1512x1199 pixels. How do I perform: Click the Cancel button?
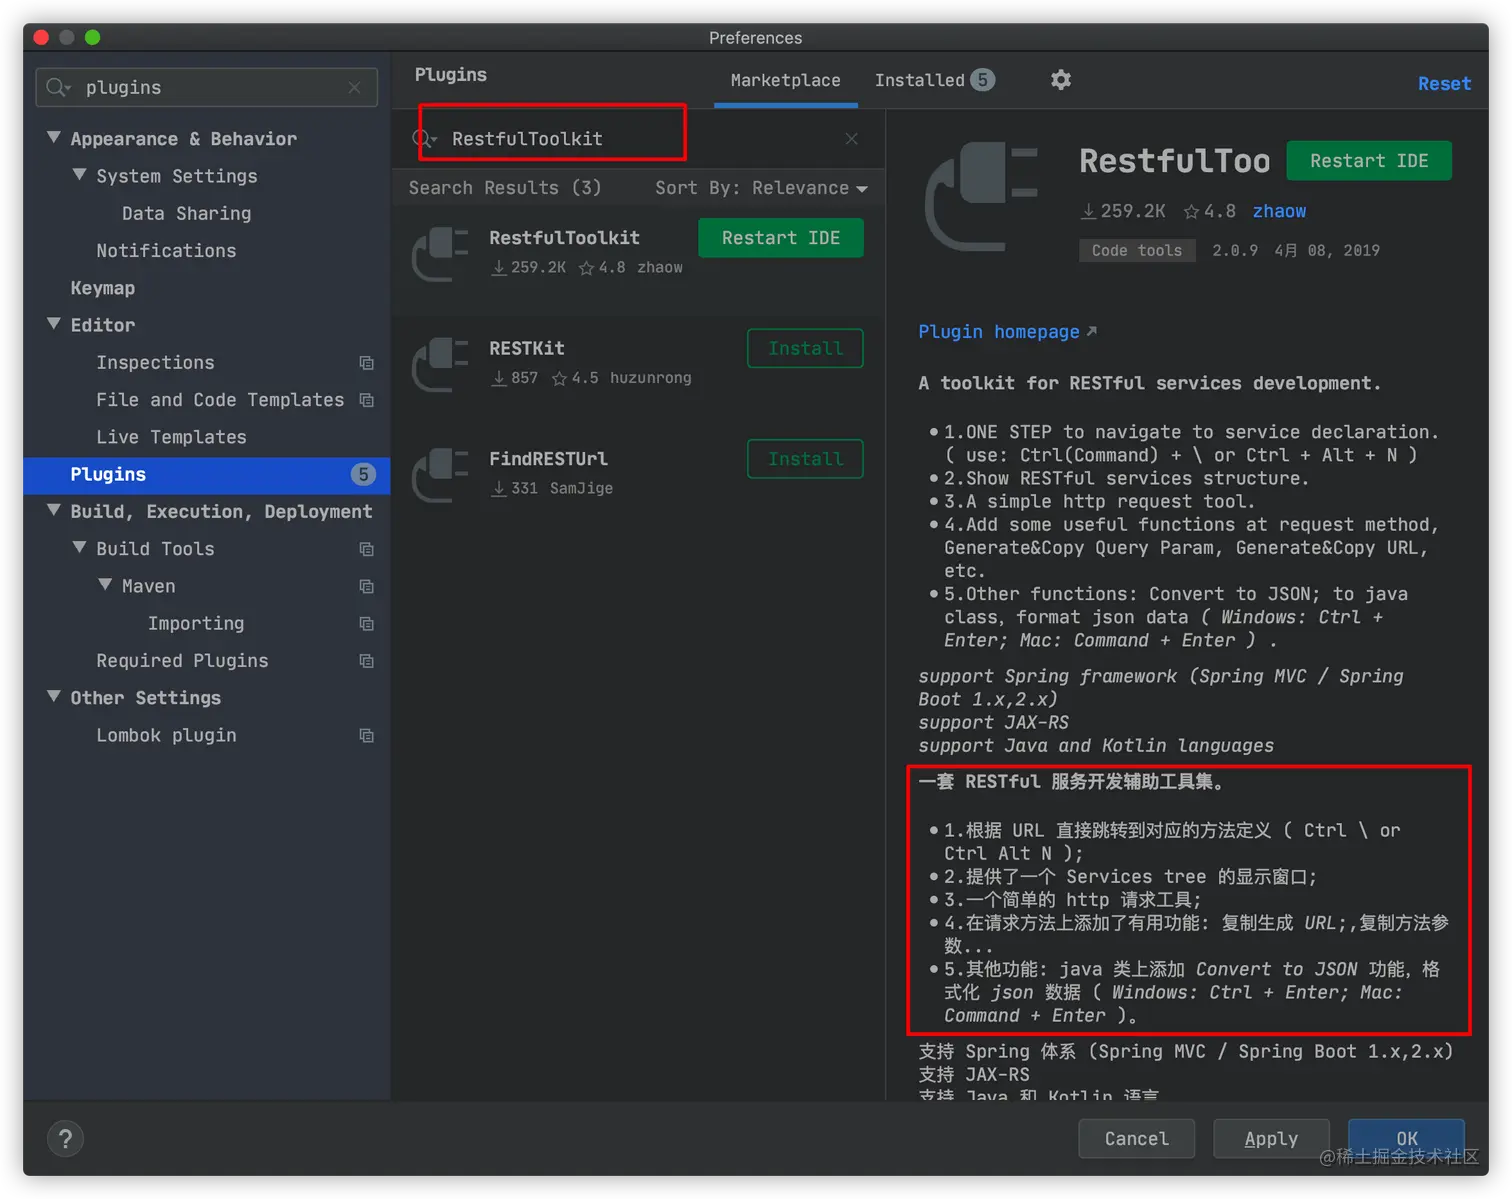click(x=1137, y=1139)
